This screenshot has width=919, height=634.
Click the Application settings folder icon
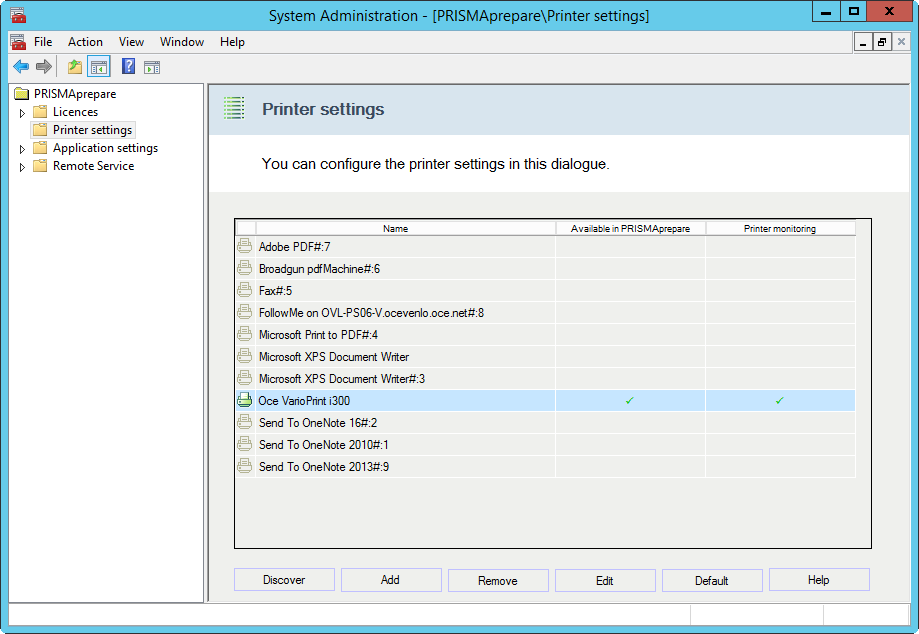[x=40, y=148]
